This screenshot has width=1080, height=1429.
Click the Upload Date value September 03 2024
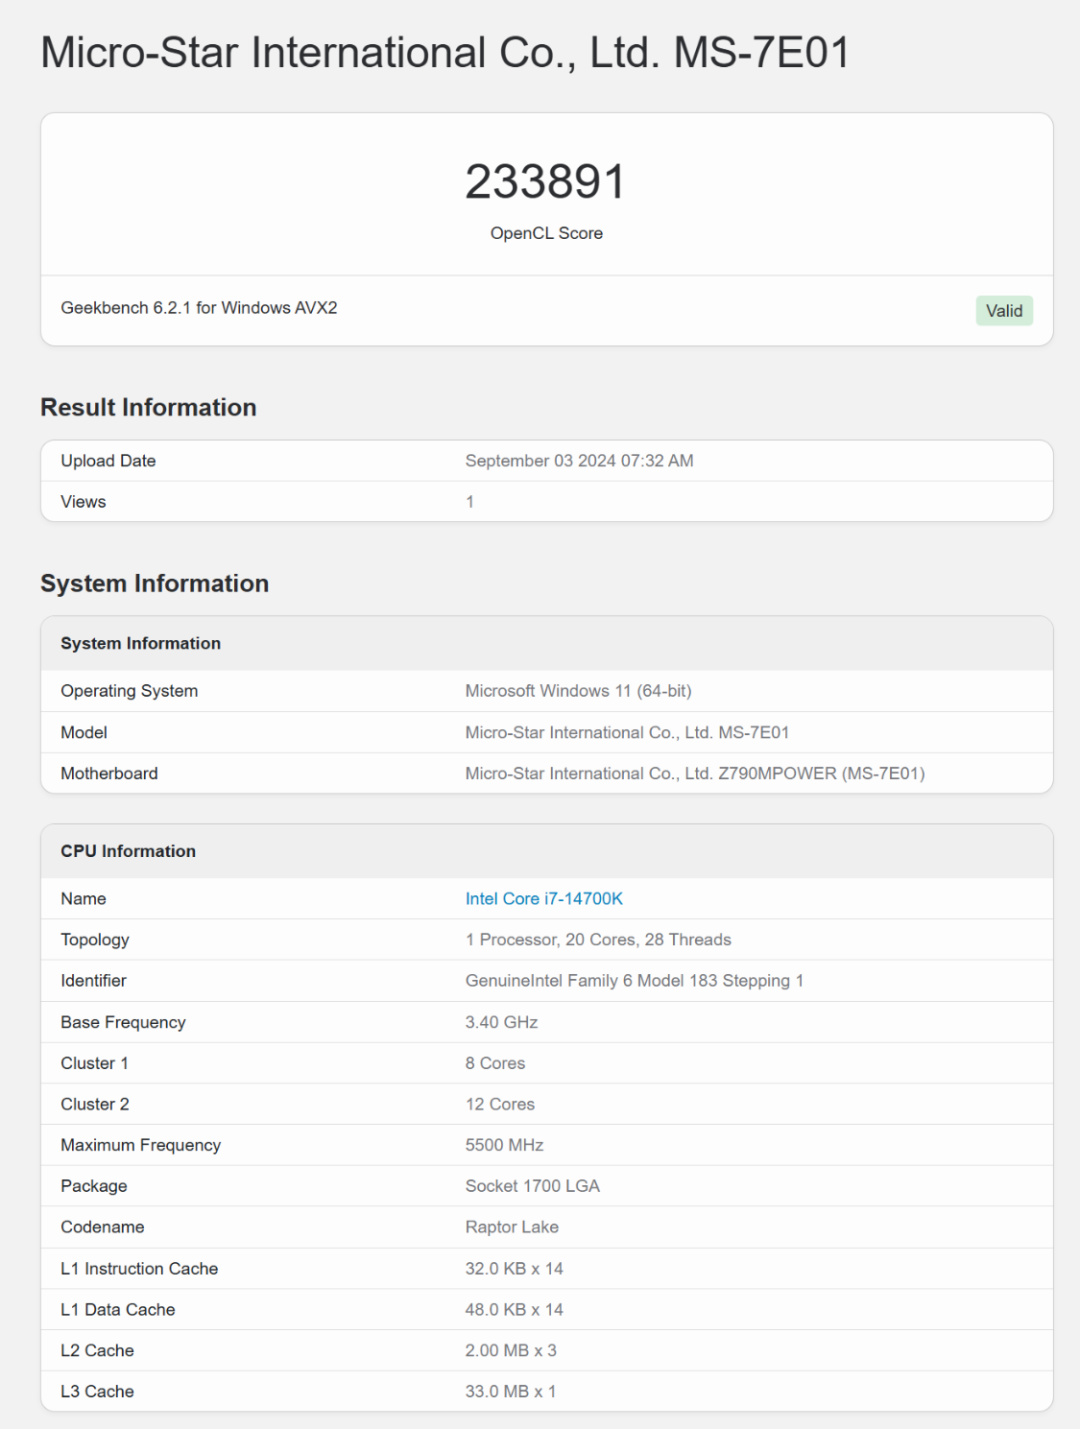click(x=579, y=461)
